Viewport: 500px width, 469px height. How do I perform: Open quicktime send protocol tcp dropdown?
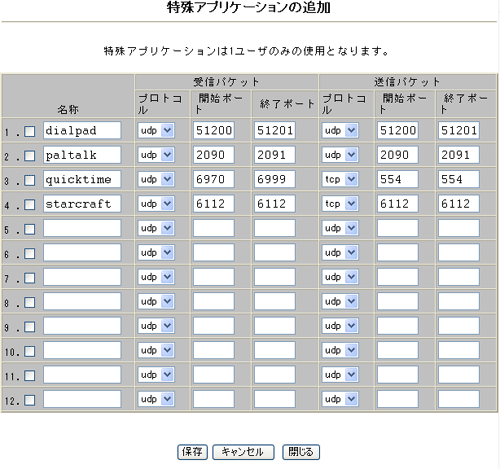(340, 179)
